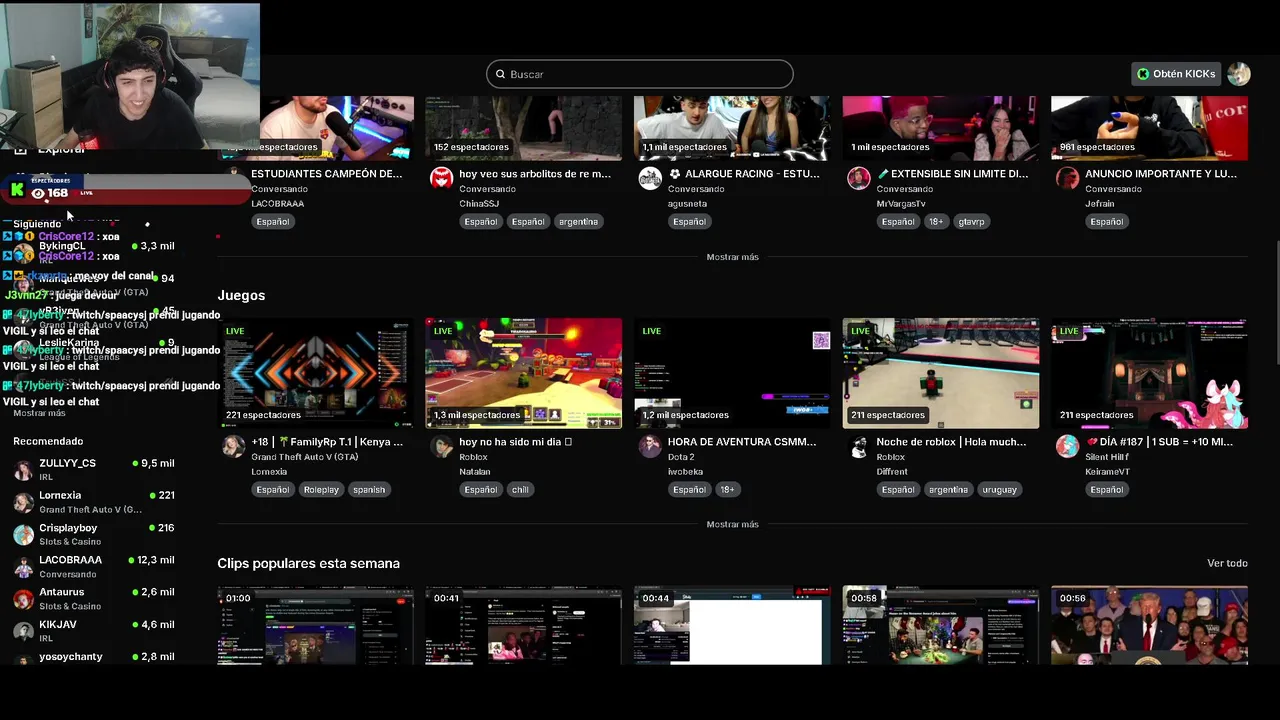The width and height of the screenshot is (1280, 720).
Task: Select the Roleplay tag on Lornexia's card
Action: point(321,490)
